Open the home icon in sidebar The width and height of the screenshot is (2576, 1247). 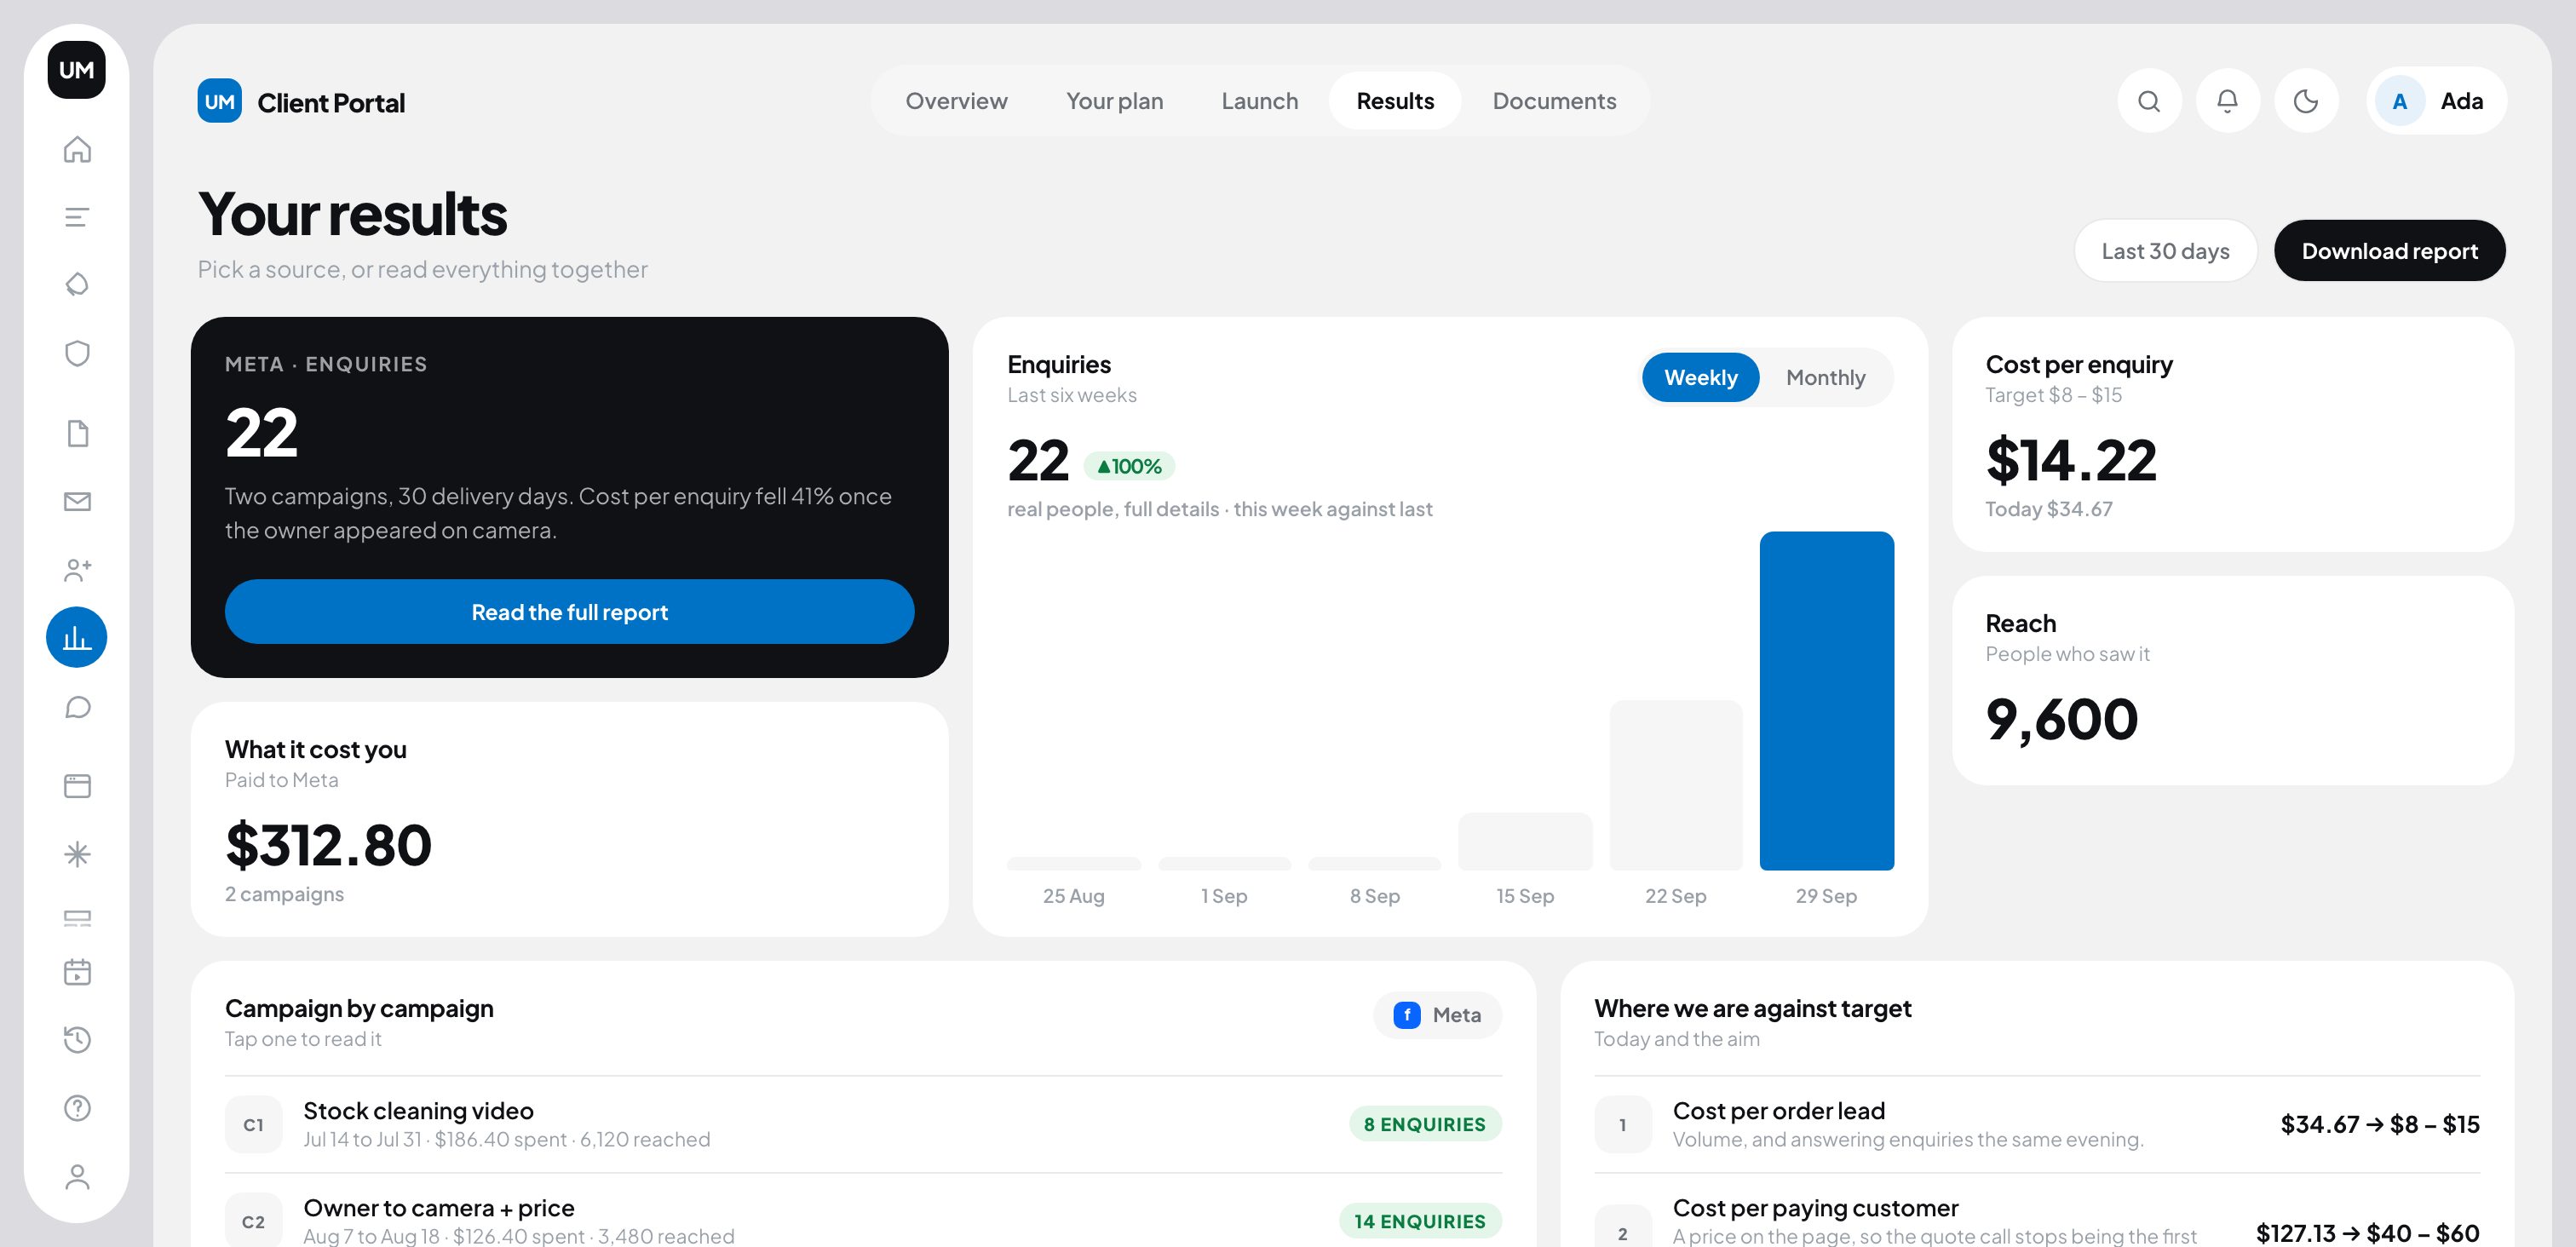click(77, 149)
